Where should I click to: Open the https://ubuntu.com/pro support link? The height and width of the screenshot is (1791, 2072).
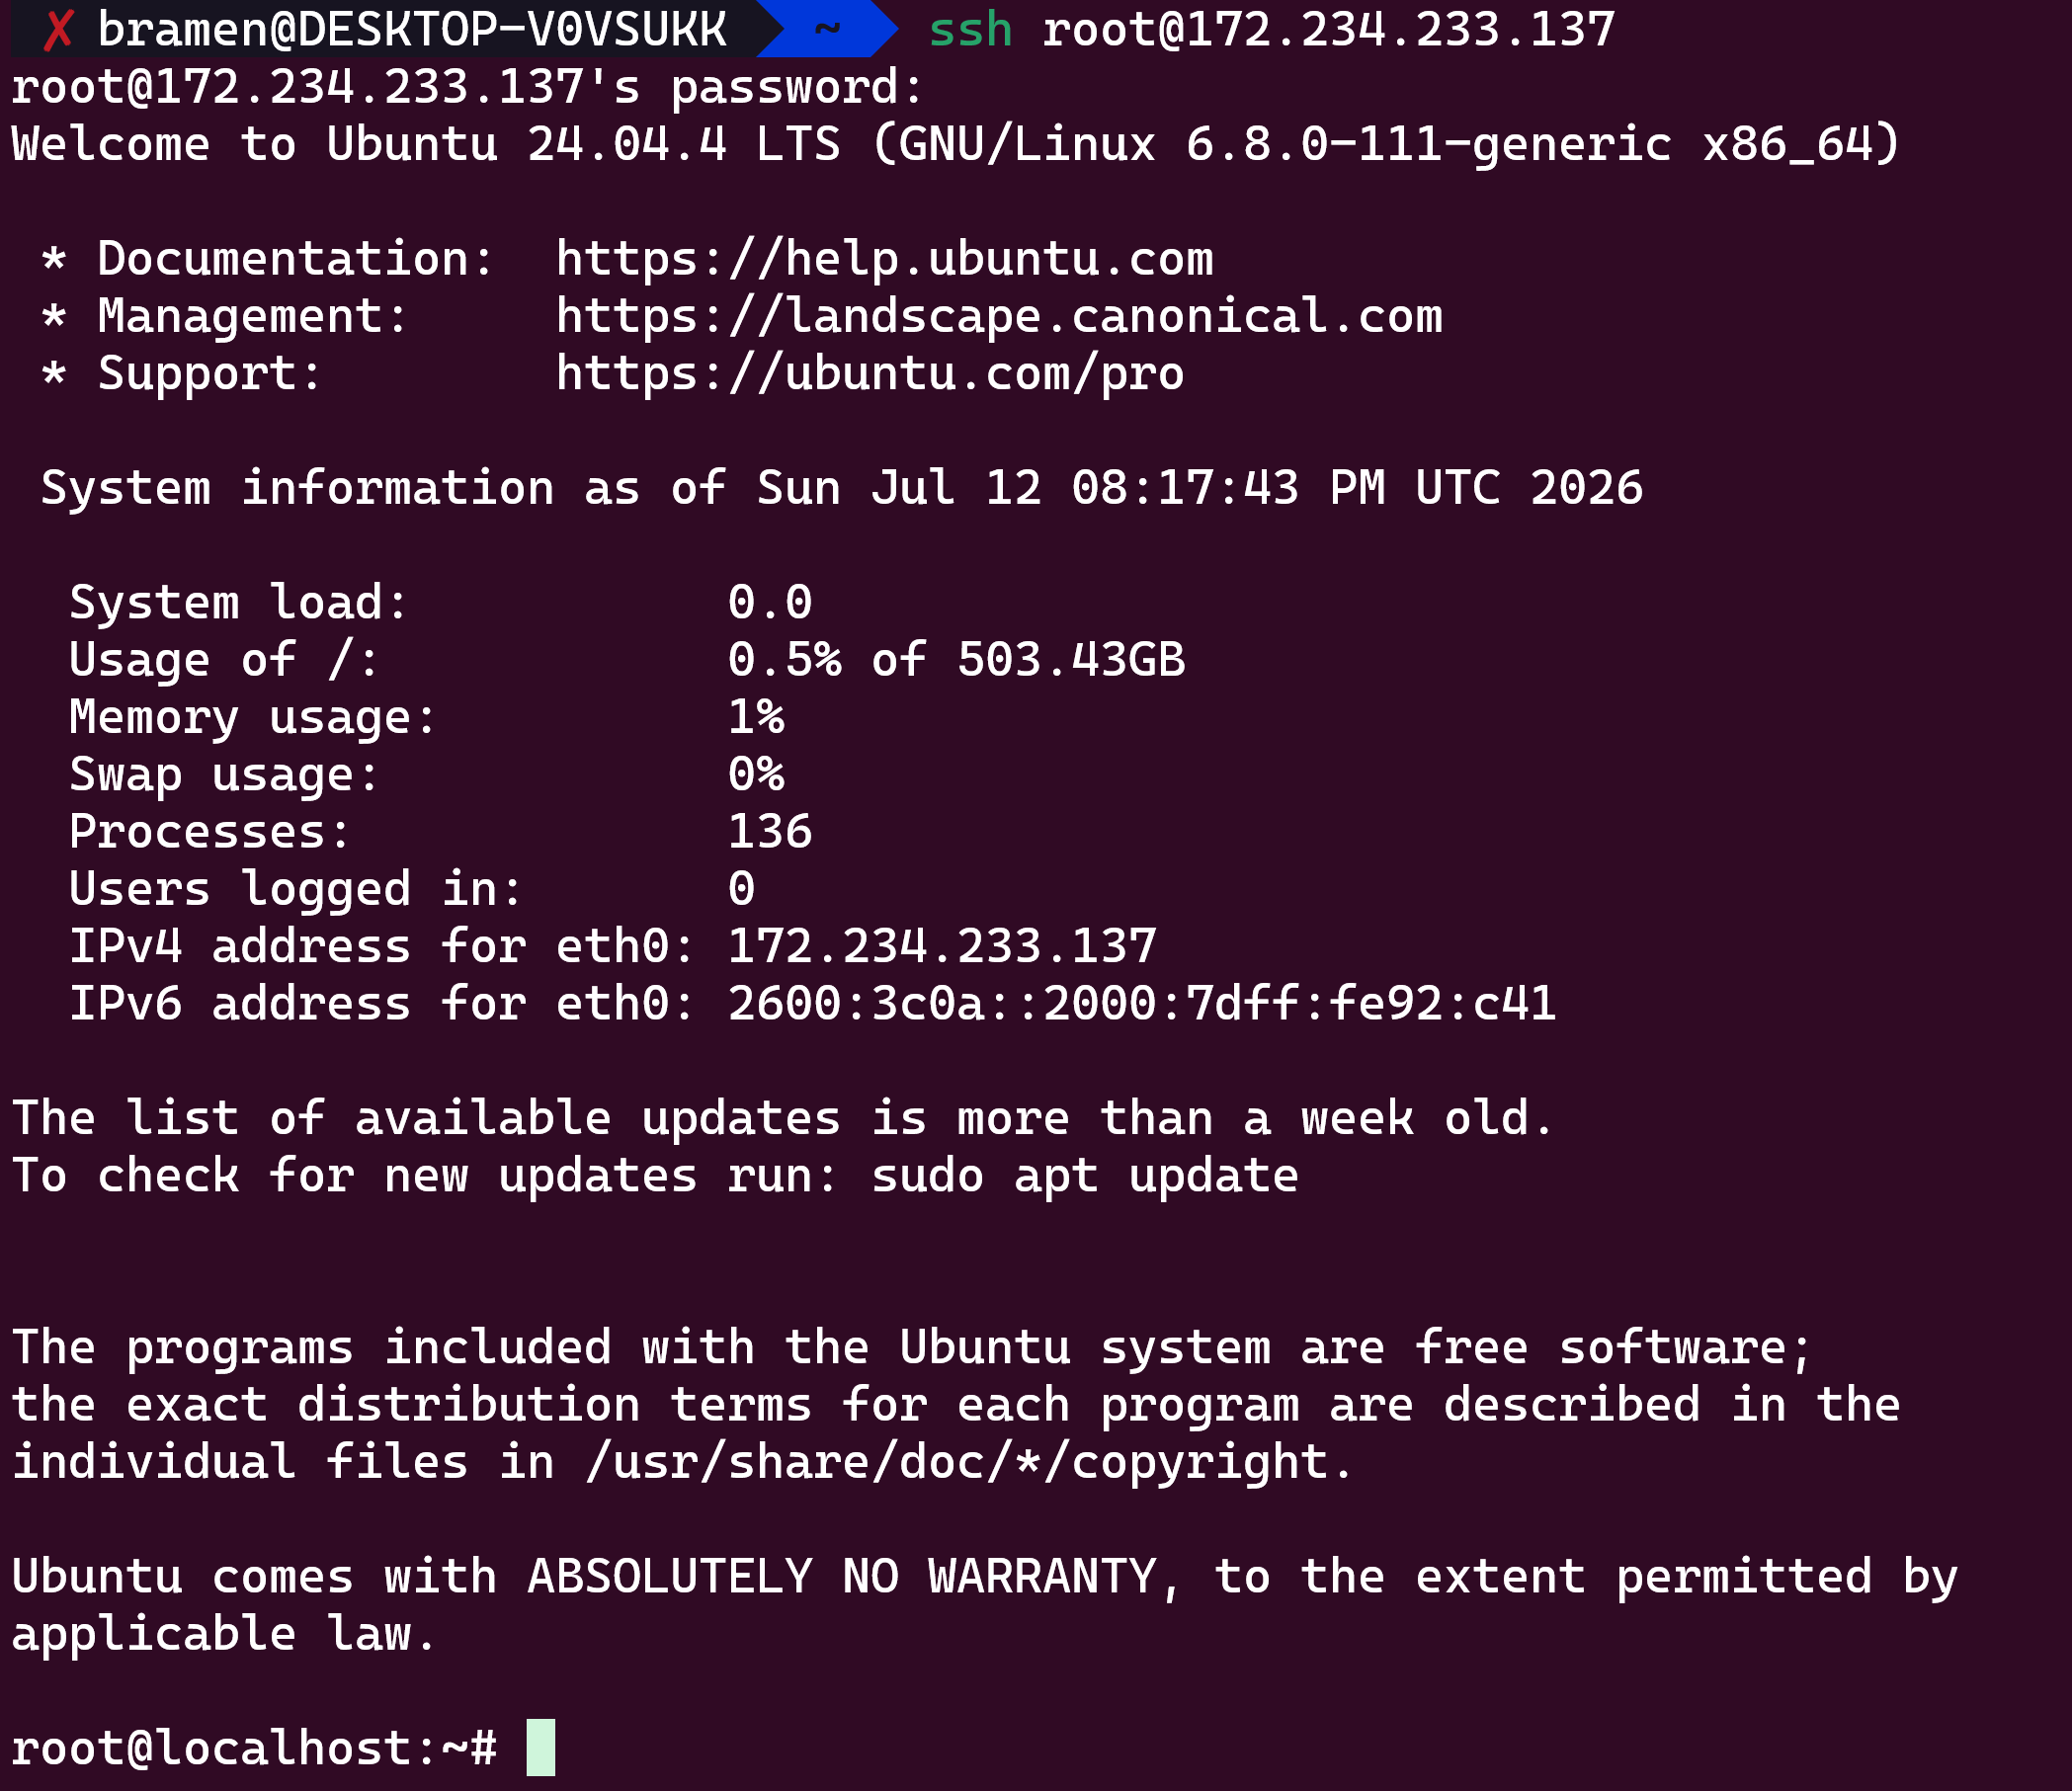point(870,374)
